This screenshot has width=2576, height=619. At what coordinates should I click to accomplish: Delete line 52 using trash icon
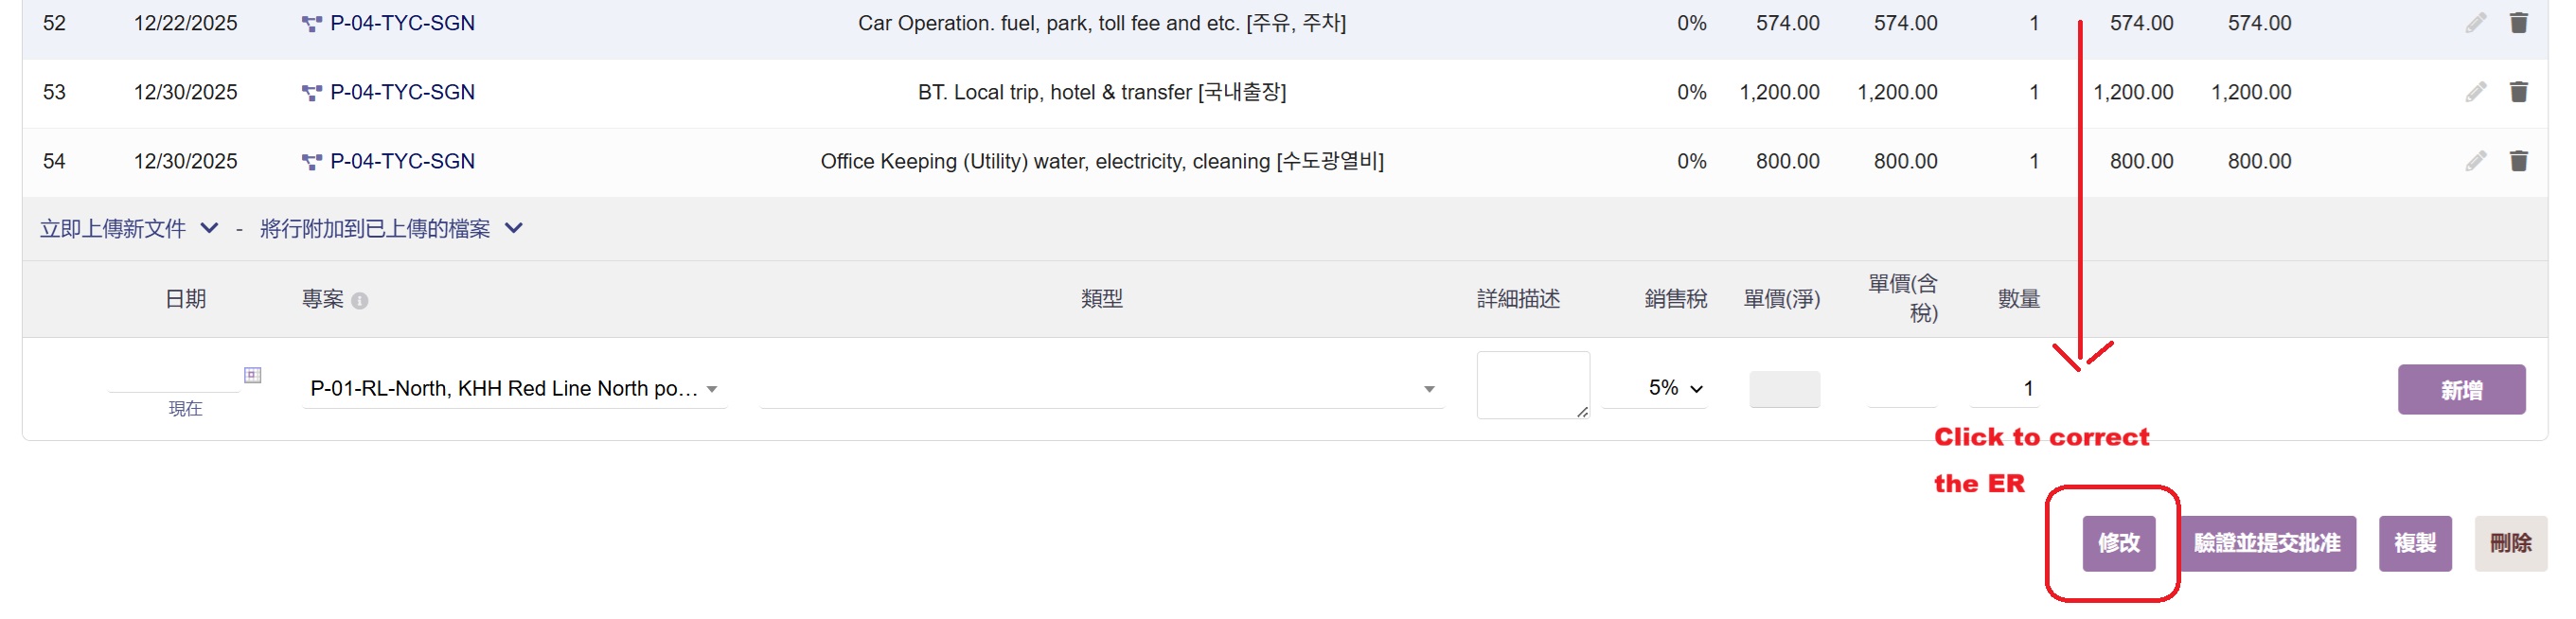[x=2518, y=23]
